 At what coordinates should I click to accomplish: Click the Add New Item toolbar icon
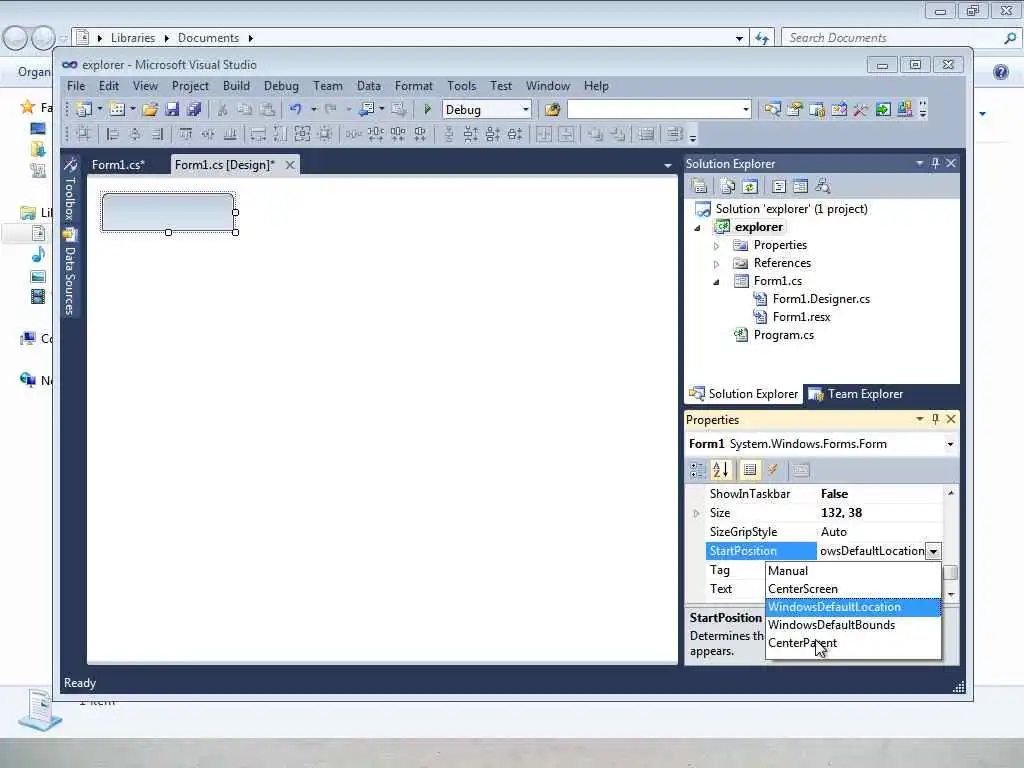pyautogui.click(x=117, y=110)
